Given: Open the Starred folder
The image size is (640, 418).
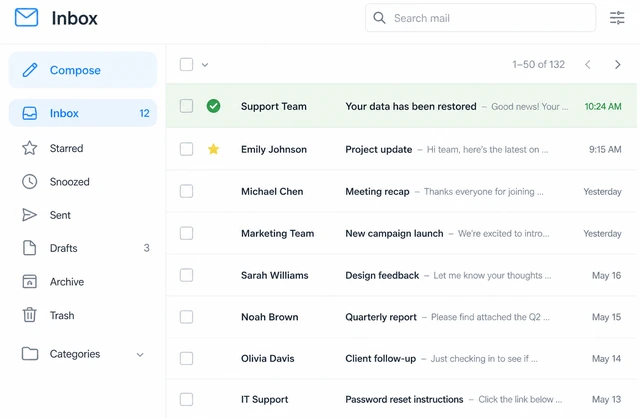Looking at the screenshot, I should (83, 148).
